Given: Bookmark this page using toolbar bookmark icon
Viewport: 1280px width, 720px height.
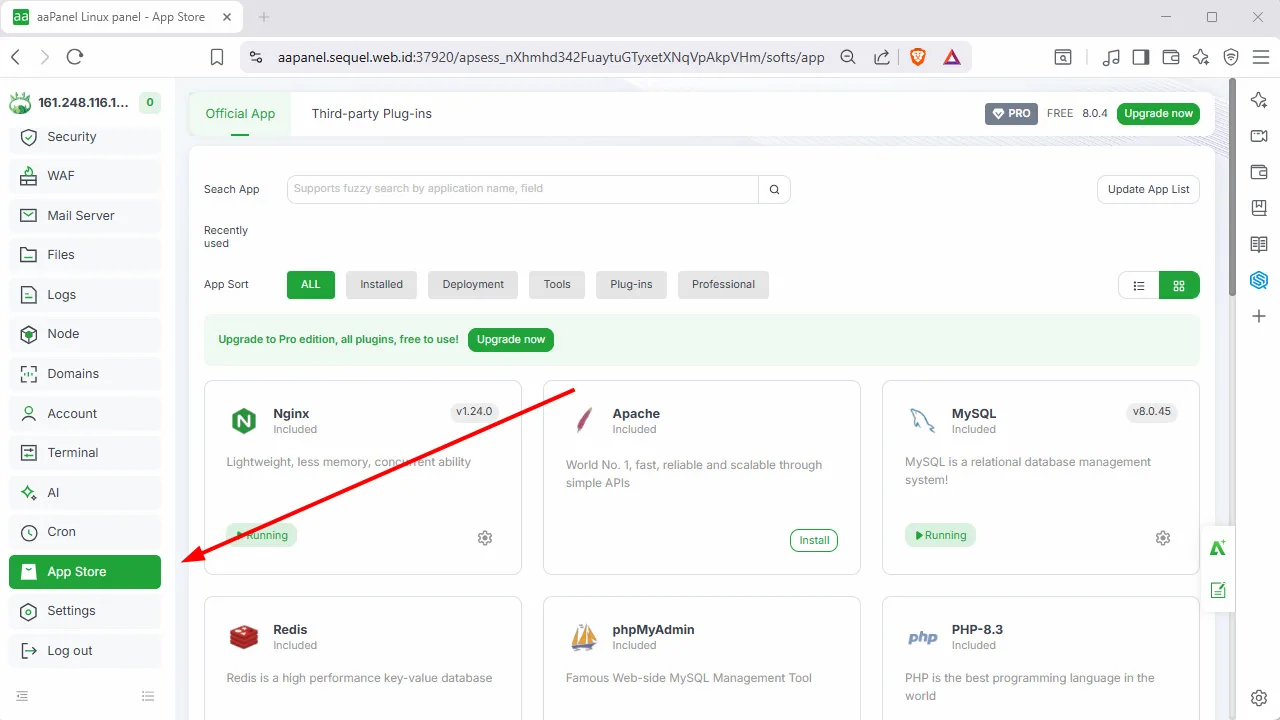Looking at the screenshot, I should [x=217, y=57].
